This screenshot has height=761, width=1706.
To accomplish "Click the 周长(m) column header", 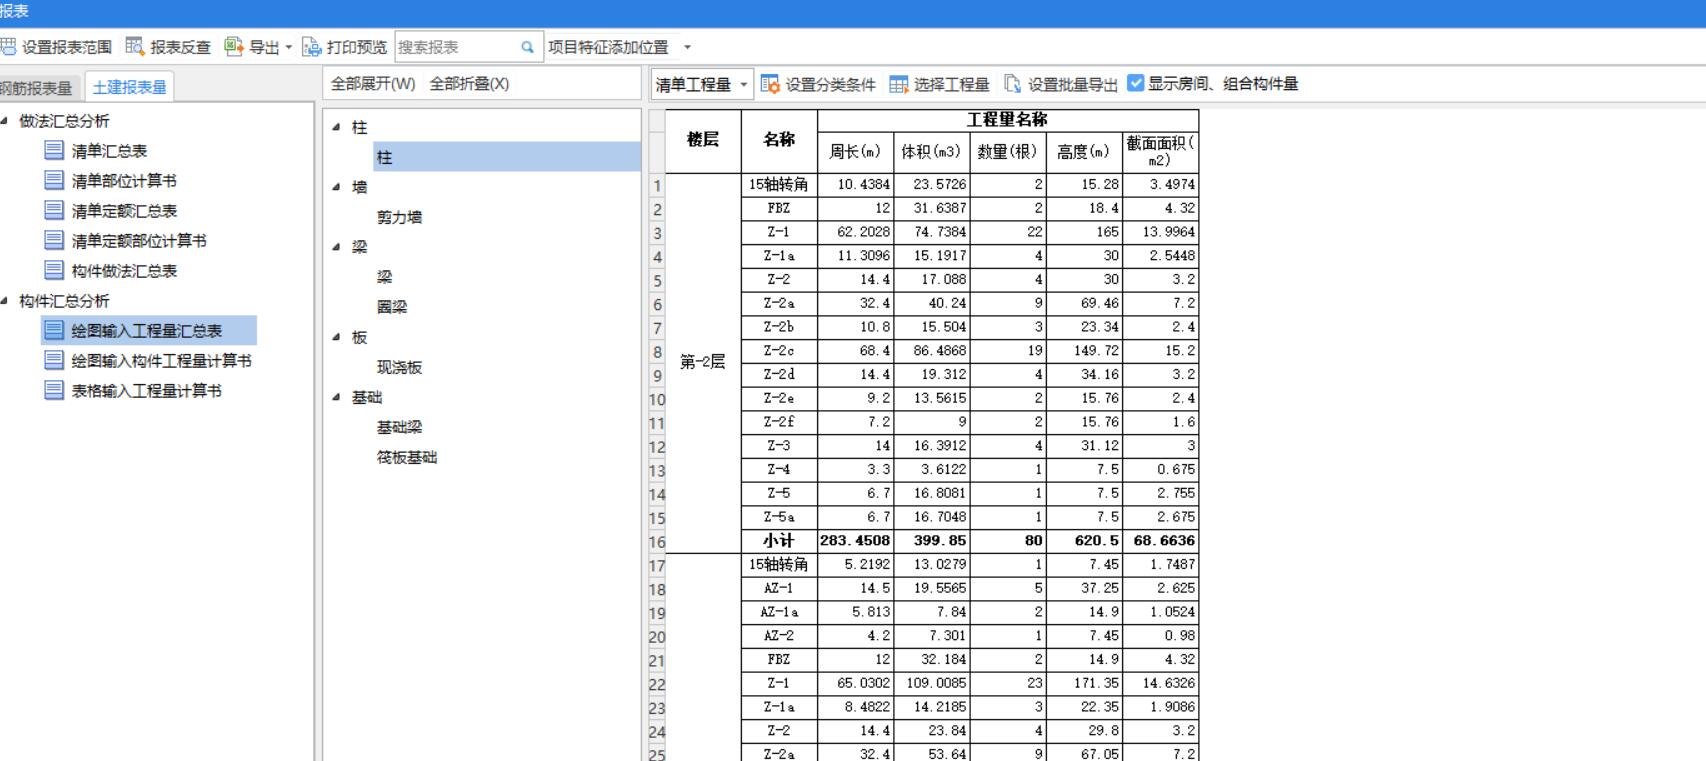I will (855, 152).
